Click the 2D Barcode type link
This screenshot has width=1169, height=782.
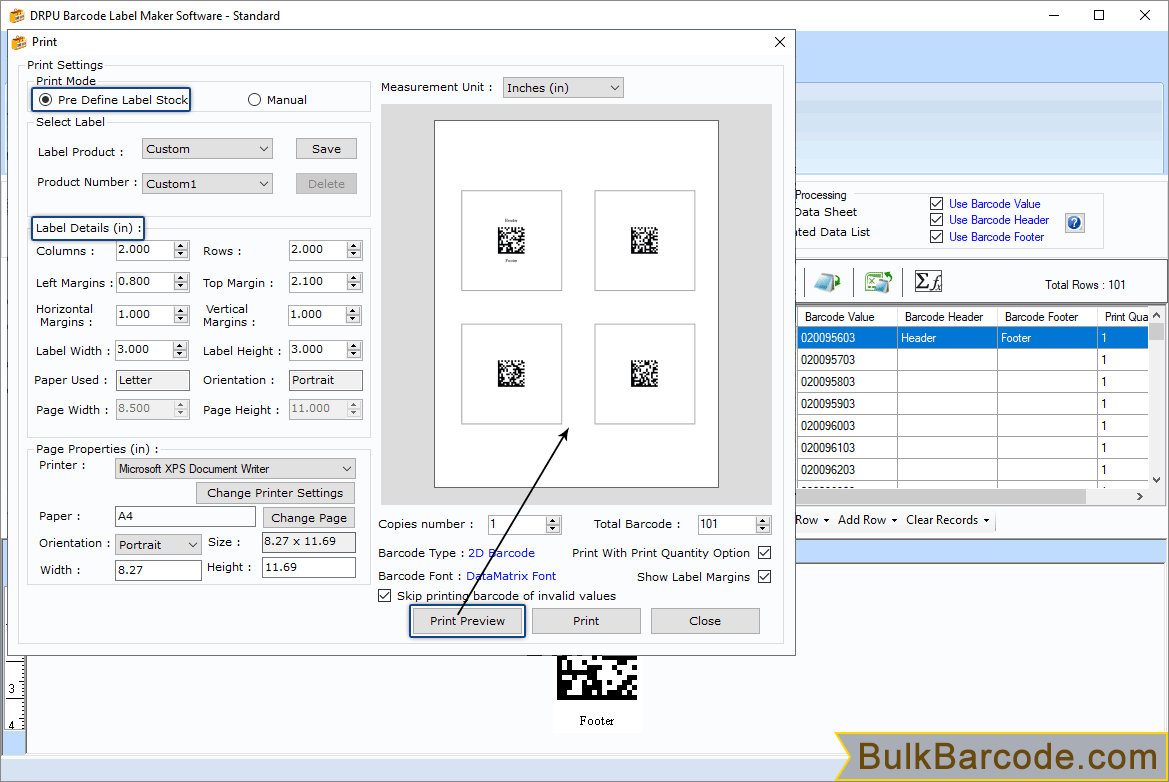[x=501, y=552]
